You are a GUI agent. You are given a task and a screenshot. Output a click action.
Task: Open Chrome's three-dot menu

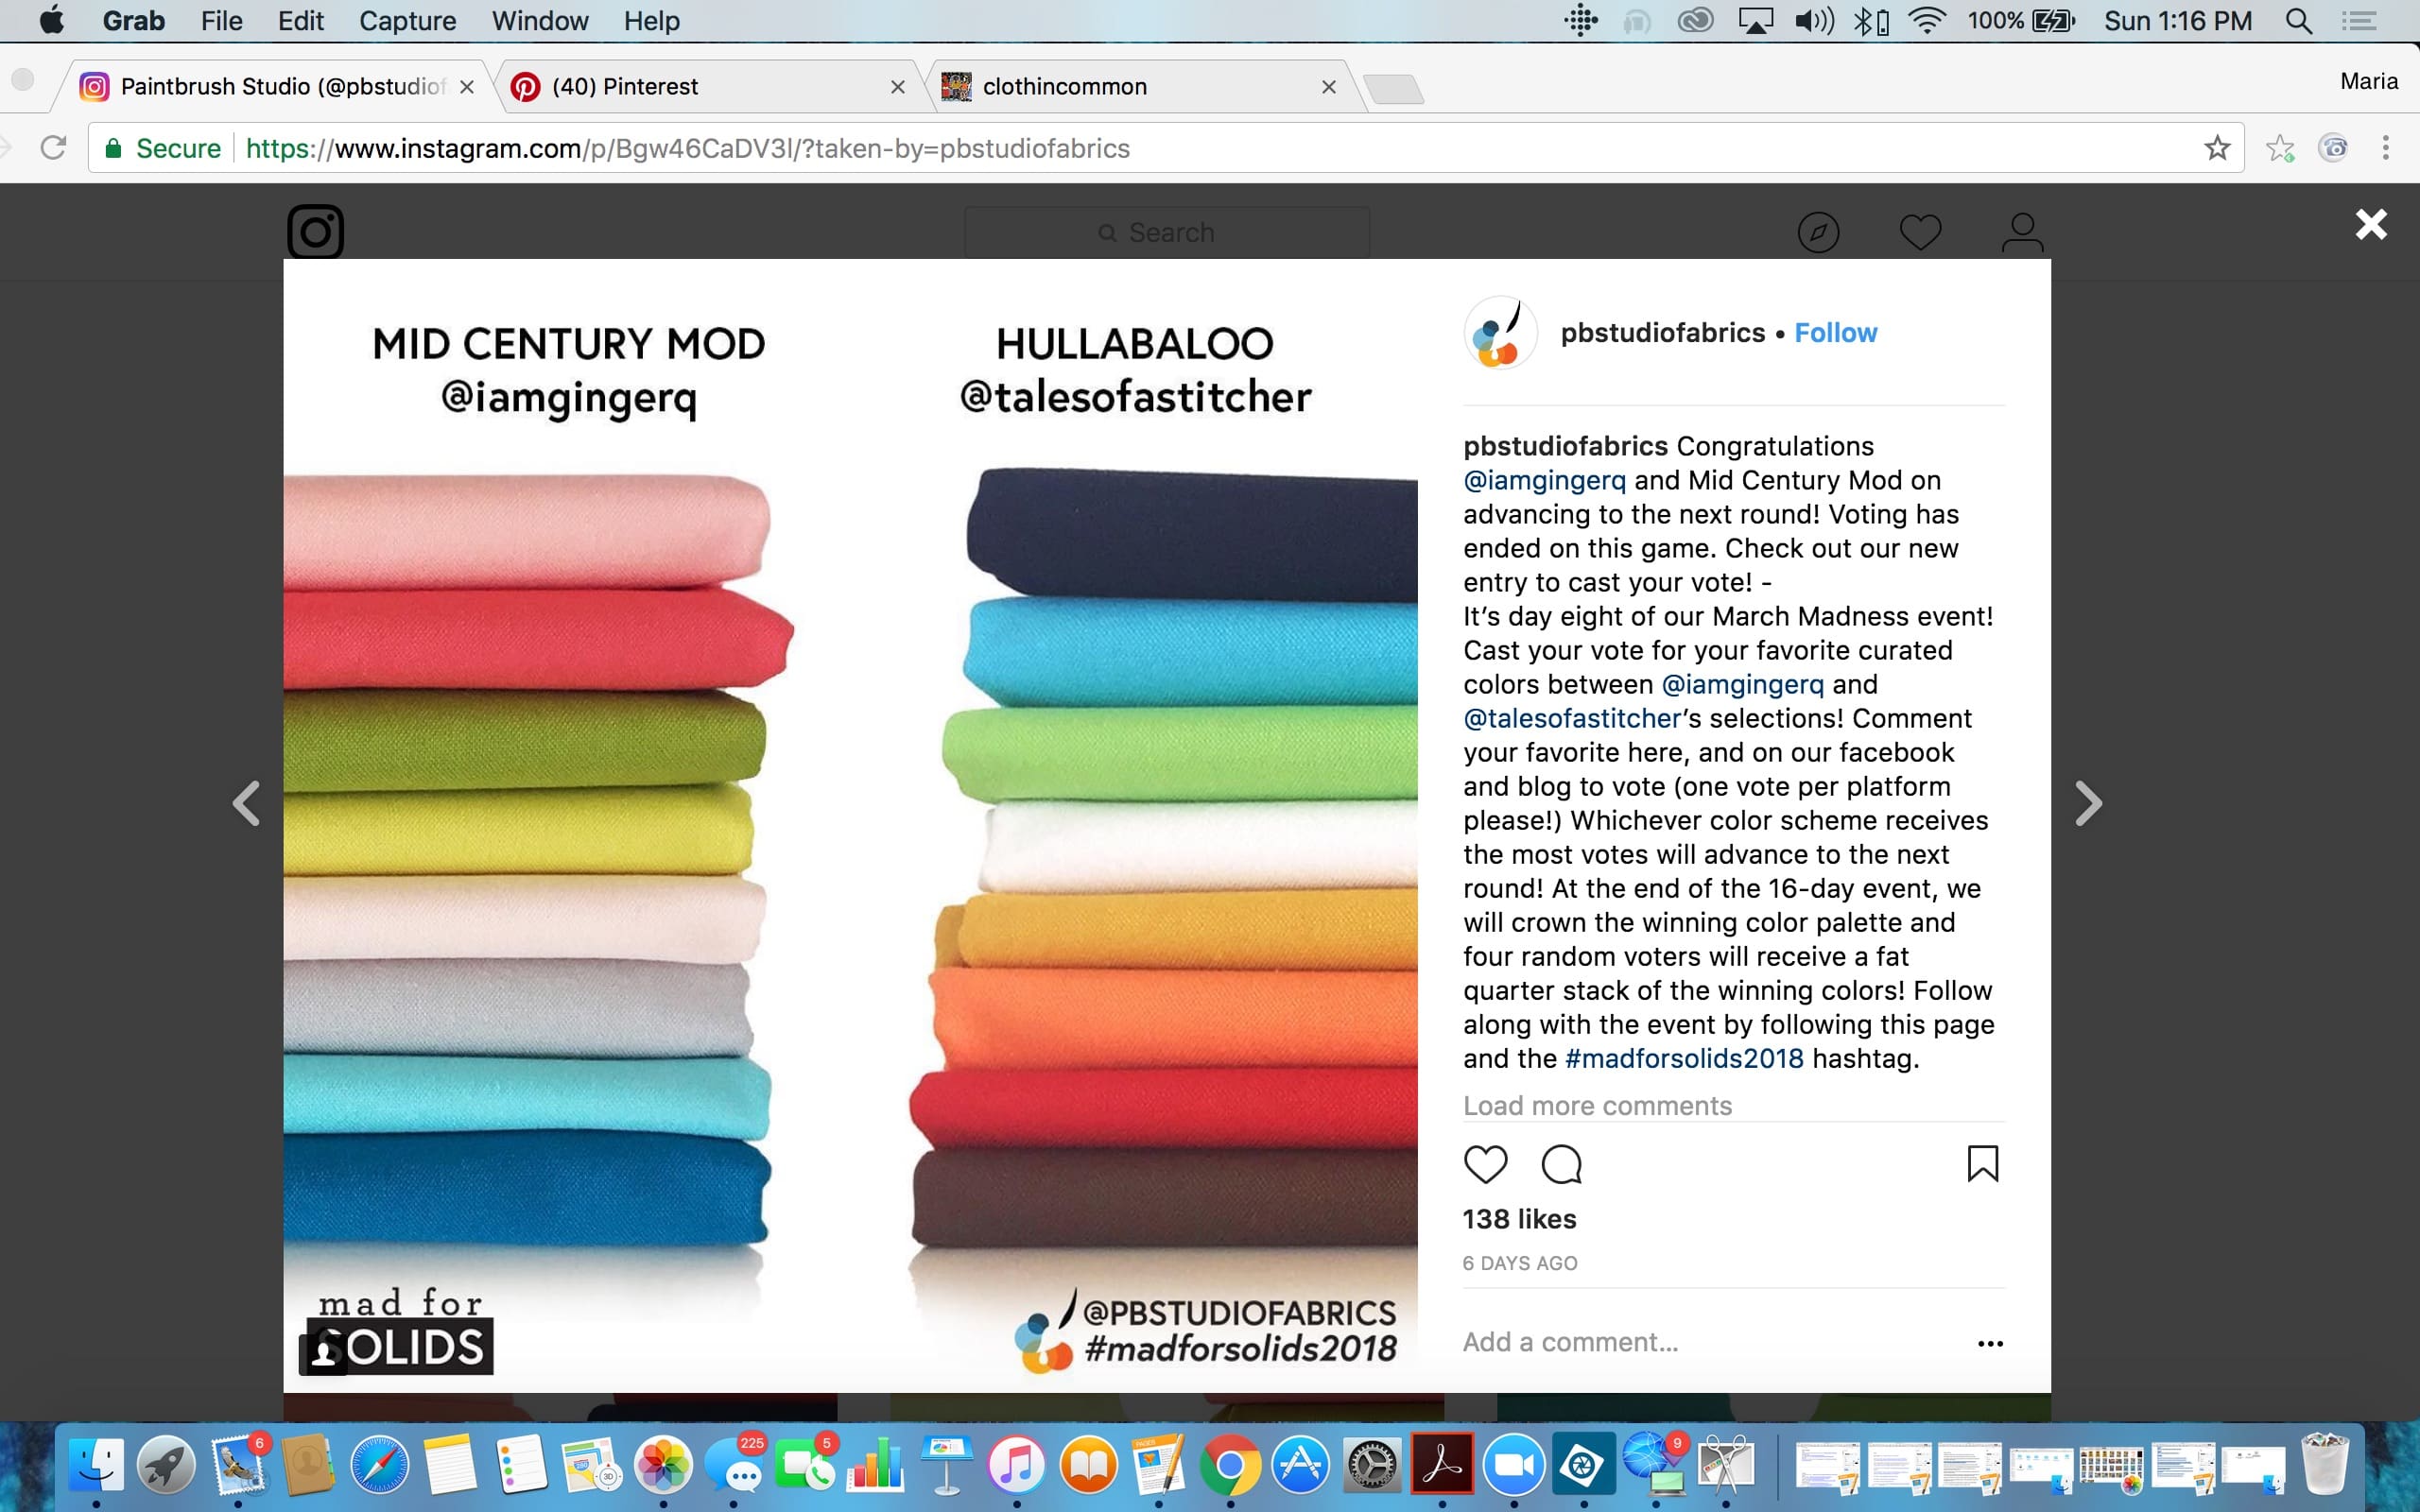click(2385, 148)
